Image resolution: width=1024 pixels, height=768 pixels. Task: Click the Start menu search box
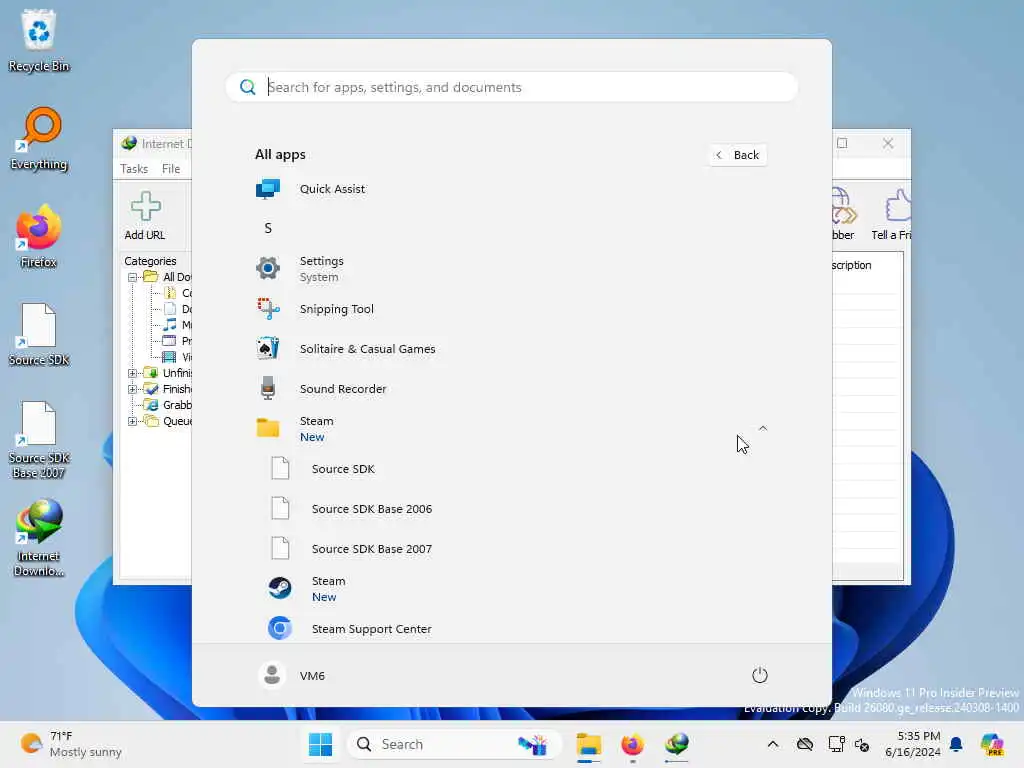[511, 87]
